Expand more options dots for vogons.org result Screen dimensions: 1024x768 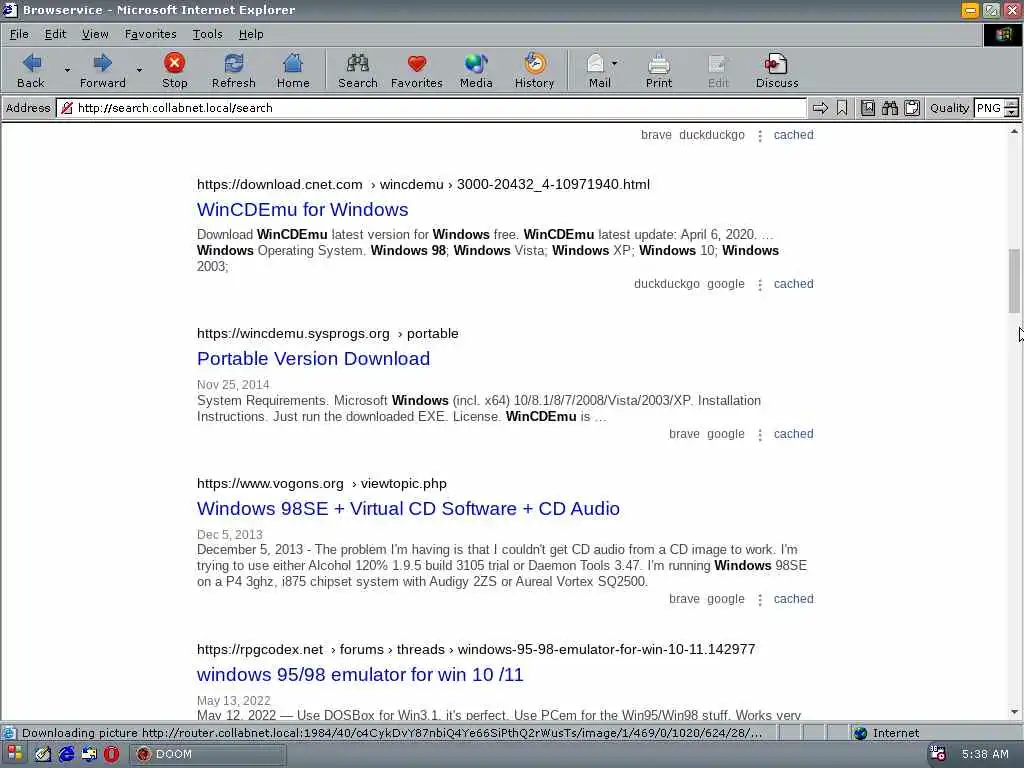760,600
